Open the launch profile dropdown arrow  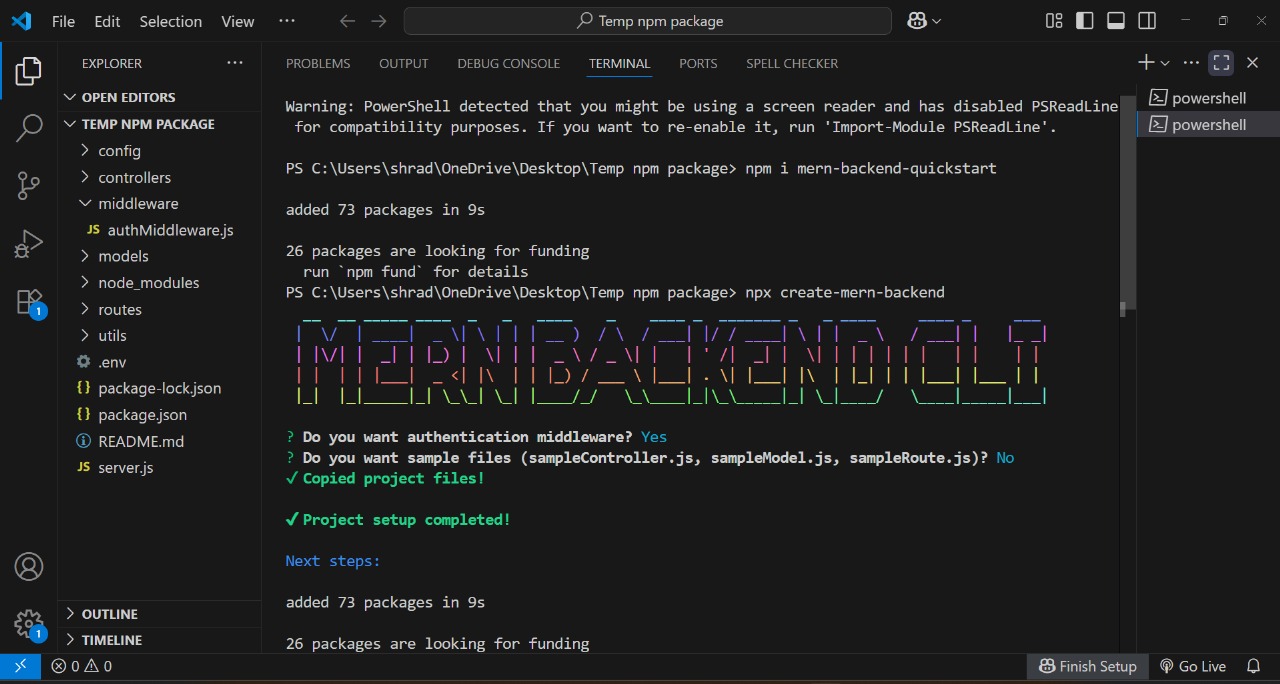pos(1165,63)
